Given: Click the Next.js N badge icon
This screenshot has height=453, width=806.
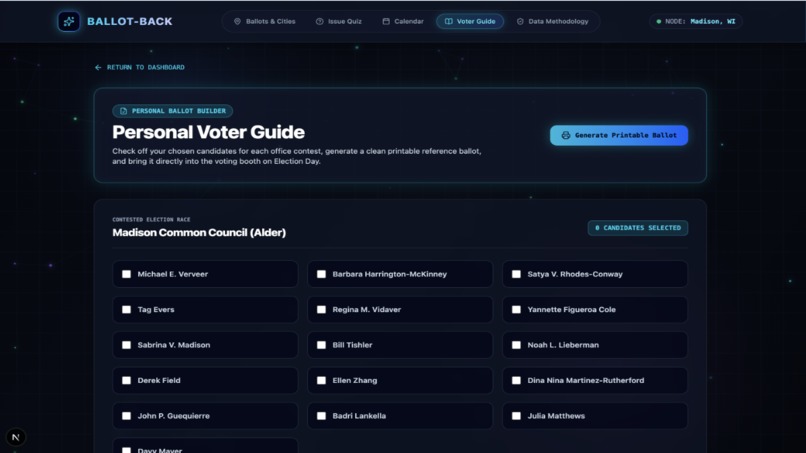Looking at the screenshot, I should [16, 437].
